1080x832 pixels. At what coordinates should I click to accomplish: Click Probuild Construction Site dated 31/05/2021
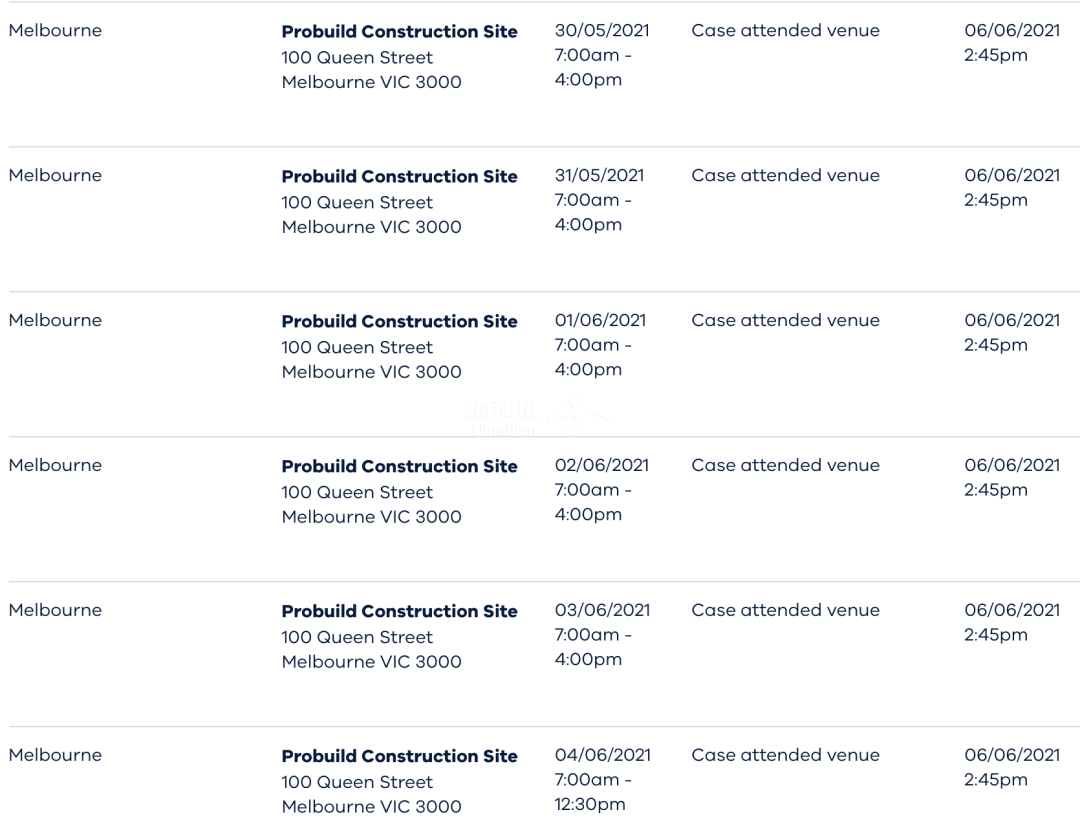click(x=399, y=176)
